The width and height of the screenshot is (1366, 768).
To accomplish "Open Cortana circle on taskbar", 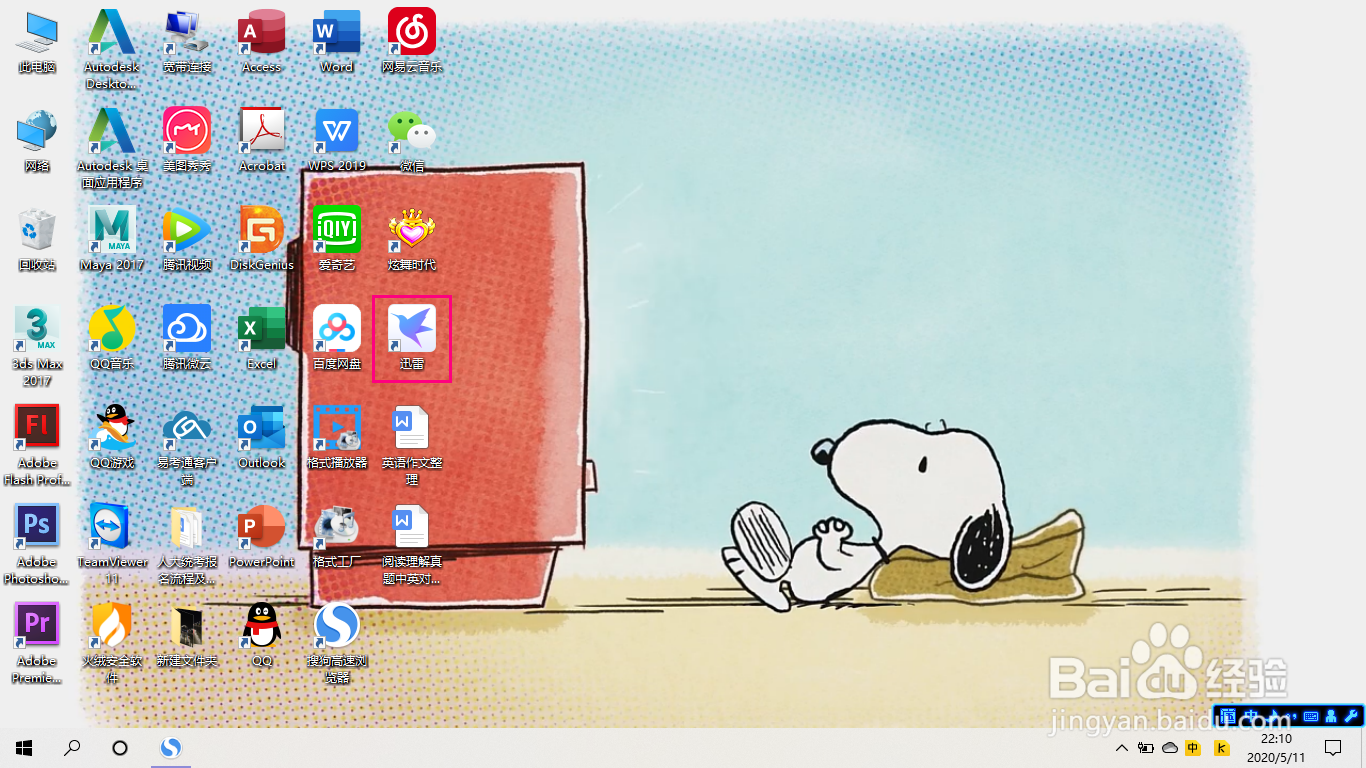I will click(x=120, y=747).
